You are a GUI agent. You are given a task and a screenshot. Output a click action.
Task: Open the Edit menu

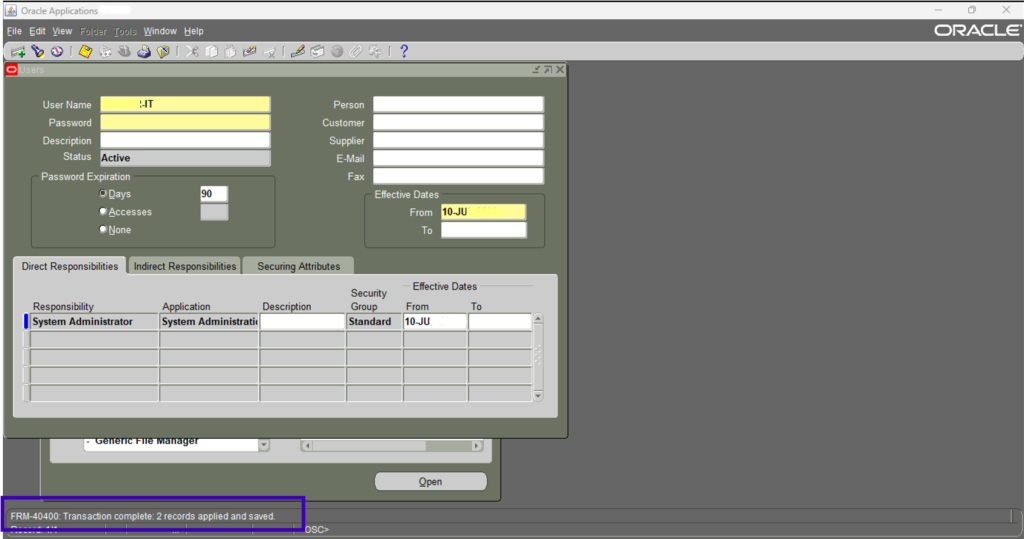[37, 31]
